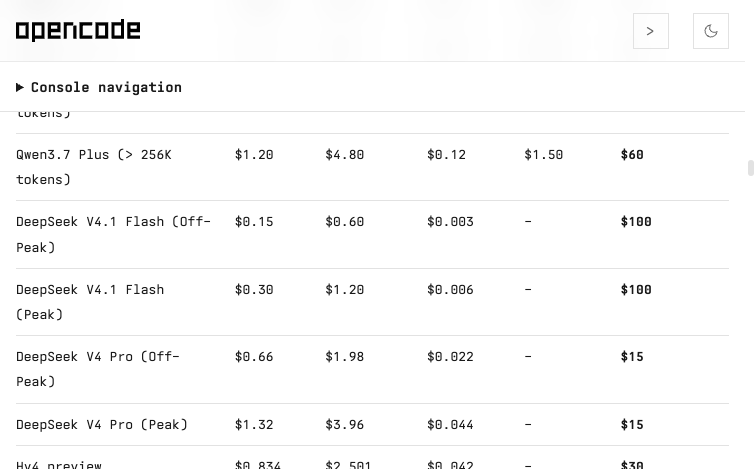Select the $15 value in V4 Pro (Off-Peak) row

coord(632,357)
